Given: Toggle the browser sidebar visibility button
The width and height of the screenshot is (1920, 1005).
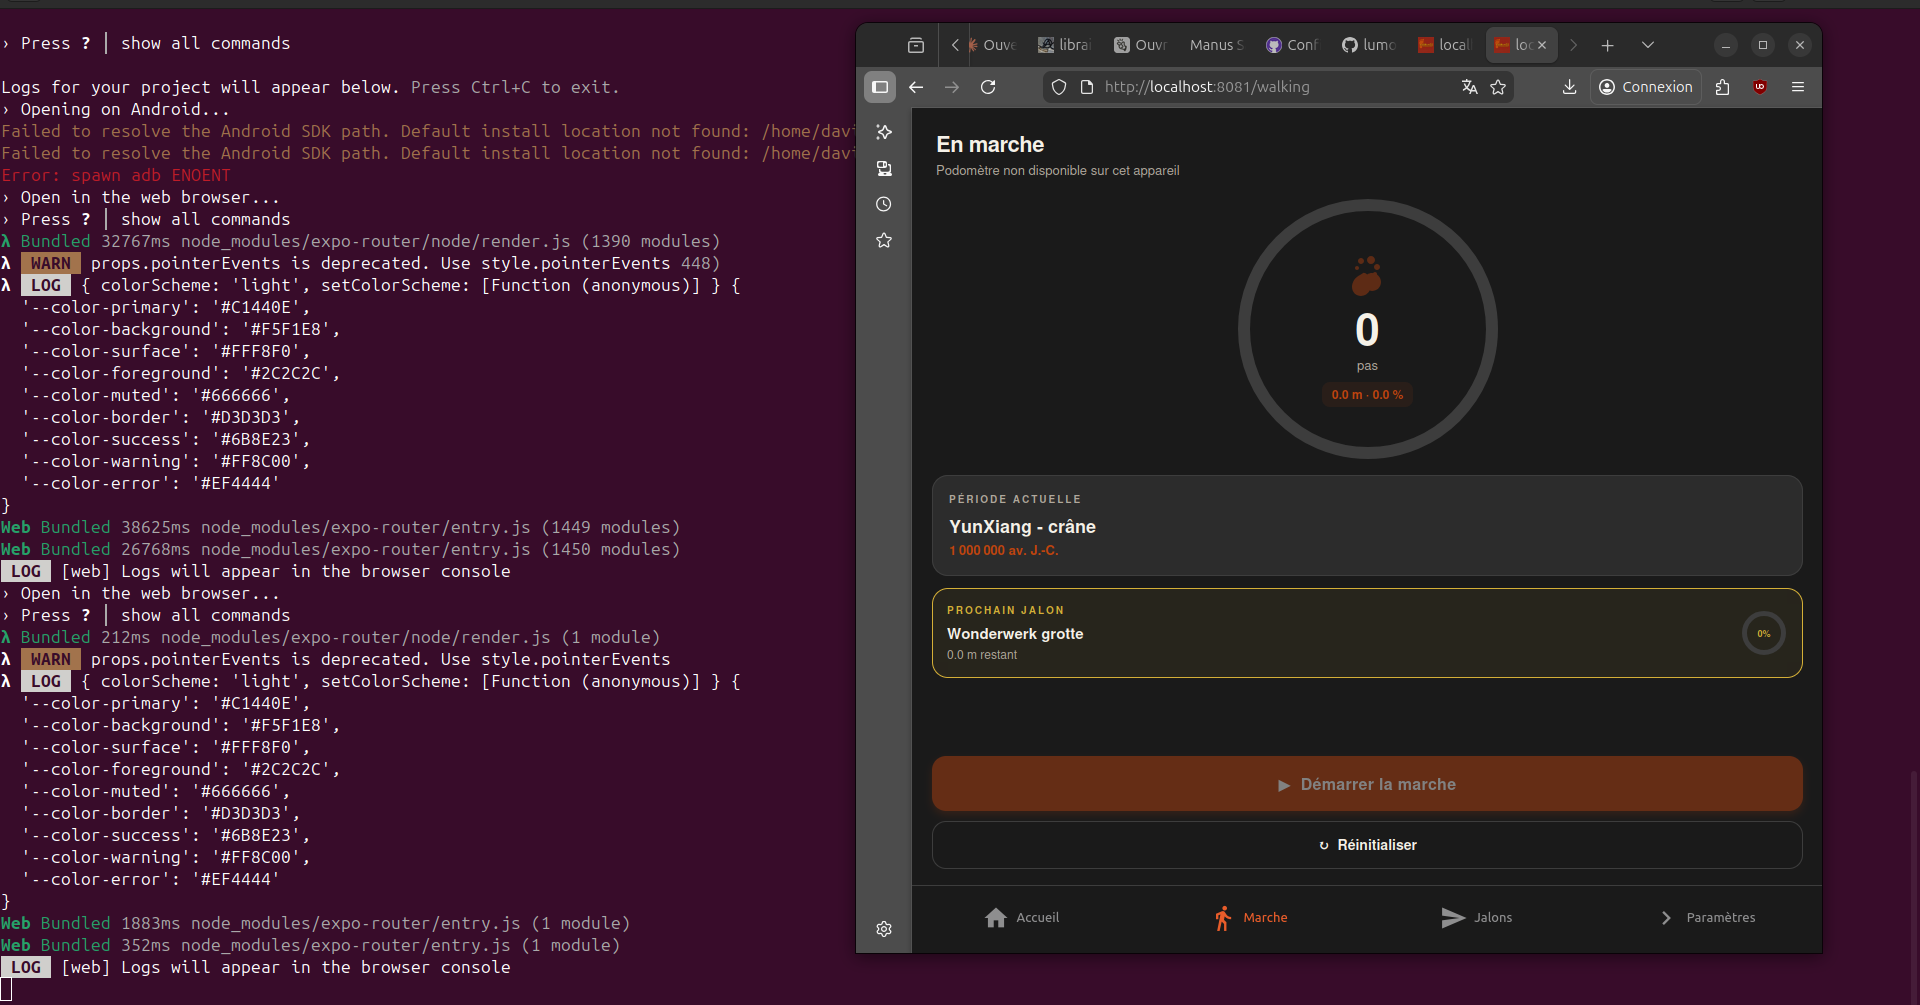Looking at the screenshot, I should point(880,87).
